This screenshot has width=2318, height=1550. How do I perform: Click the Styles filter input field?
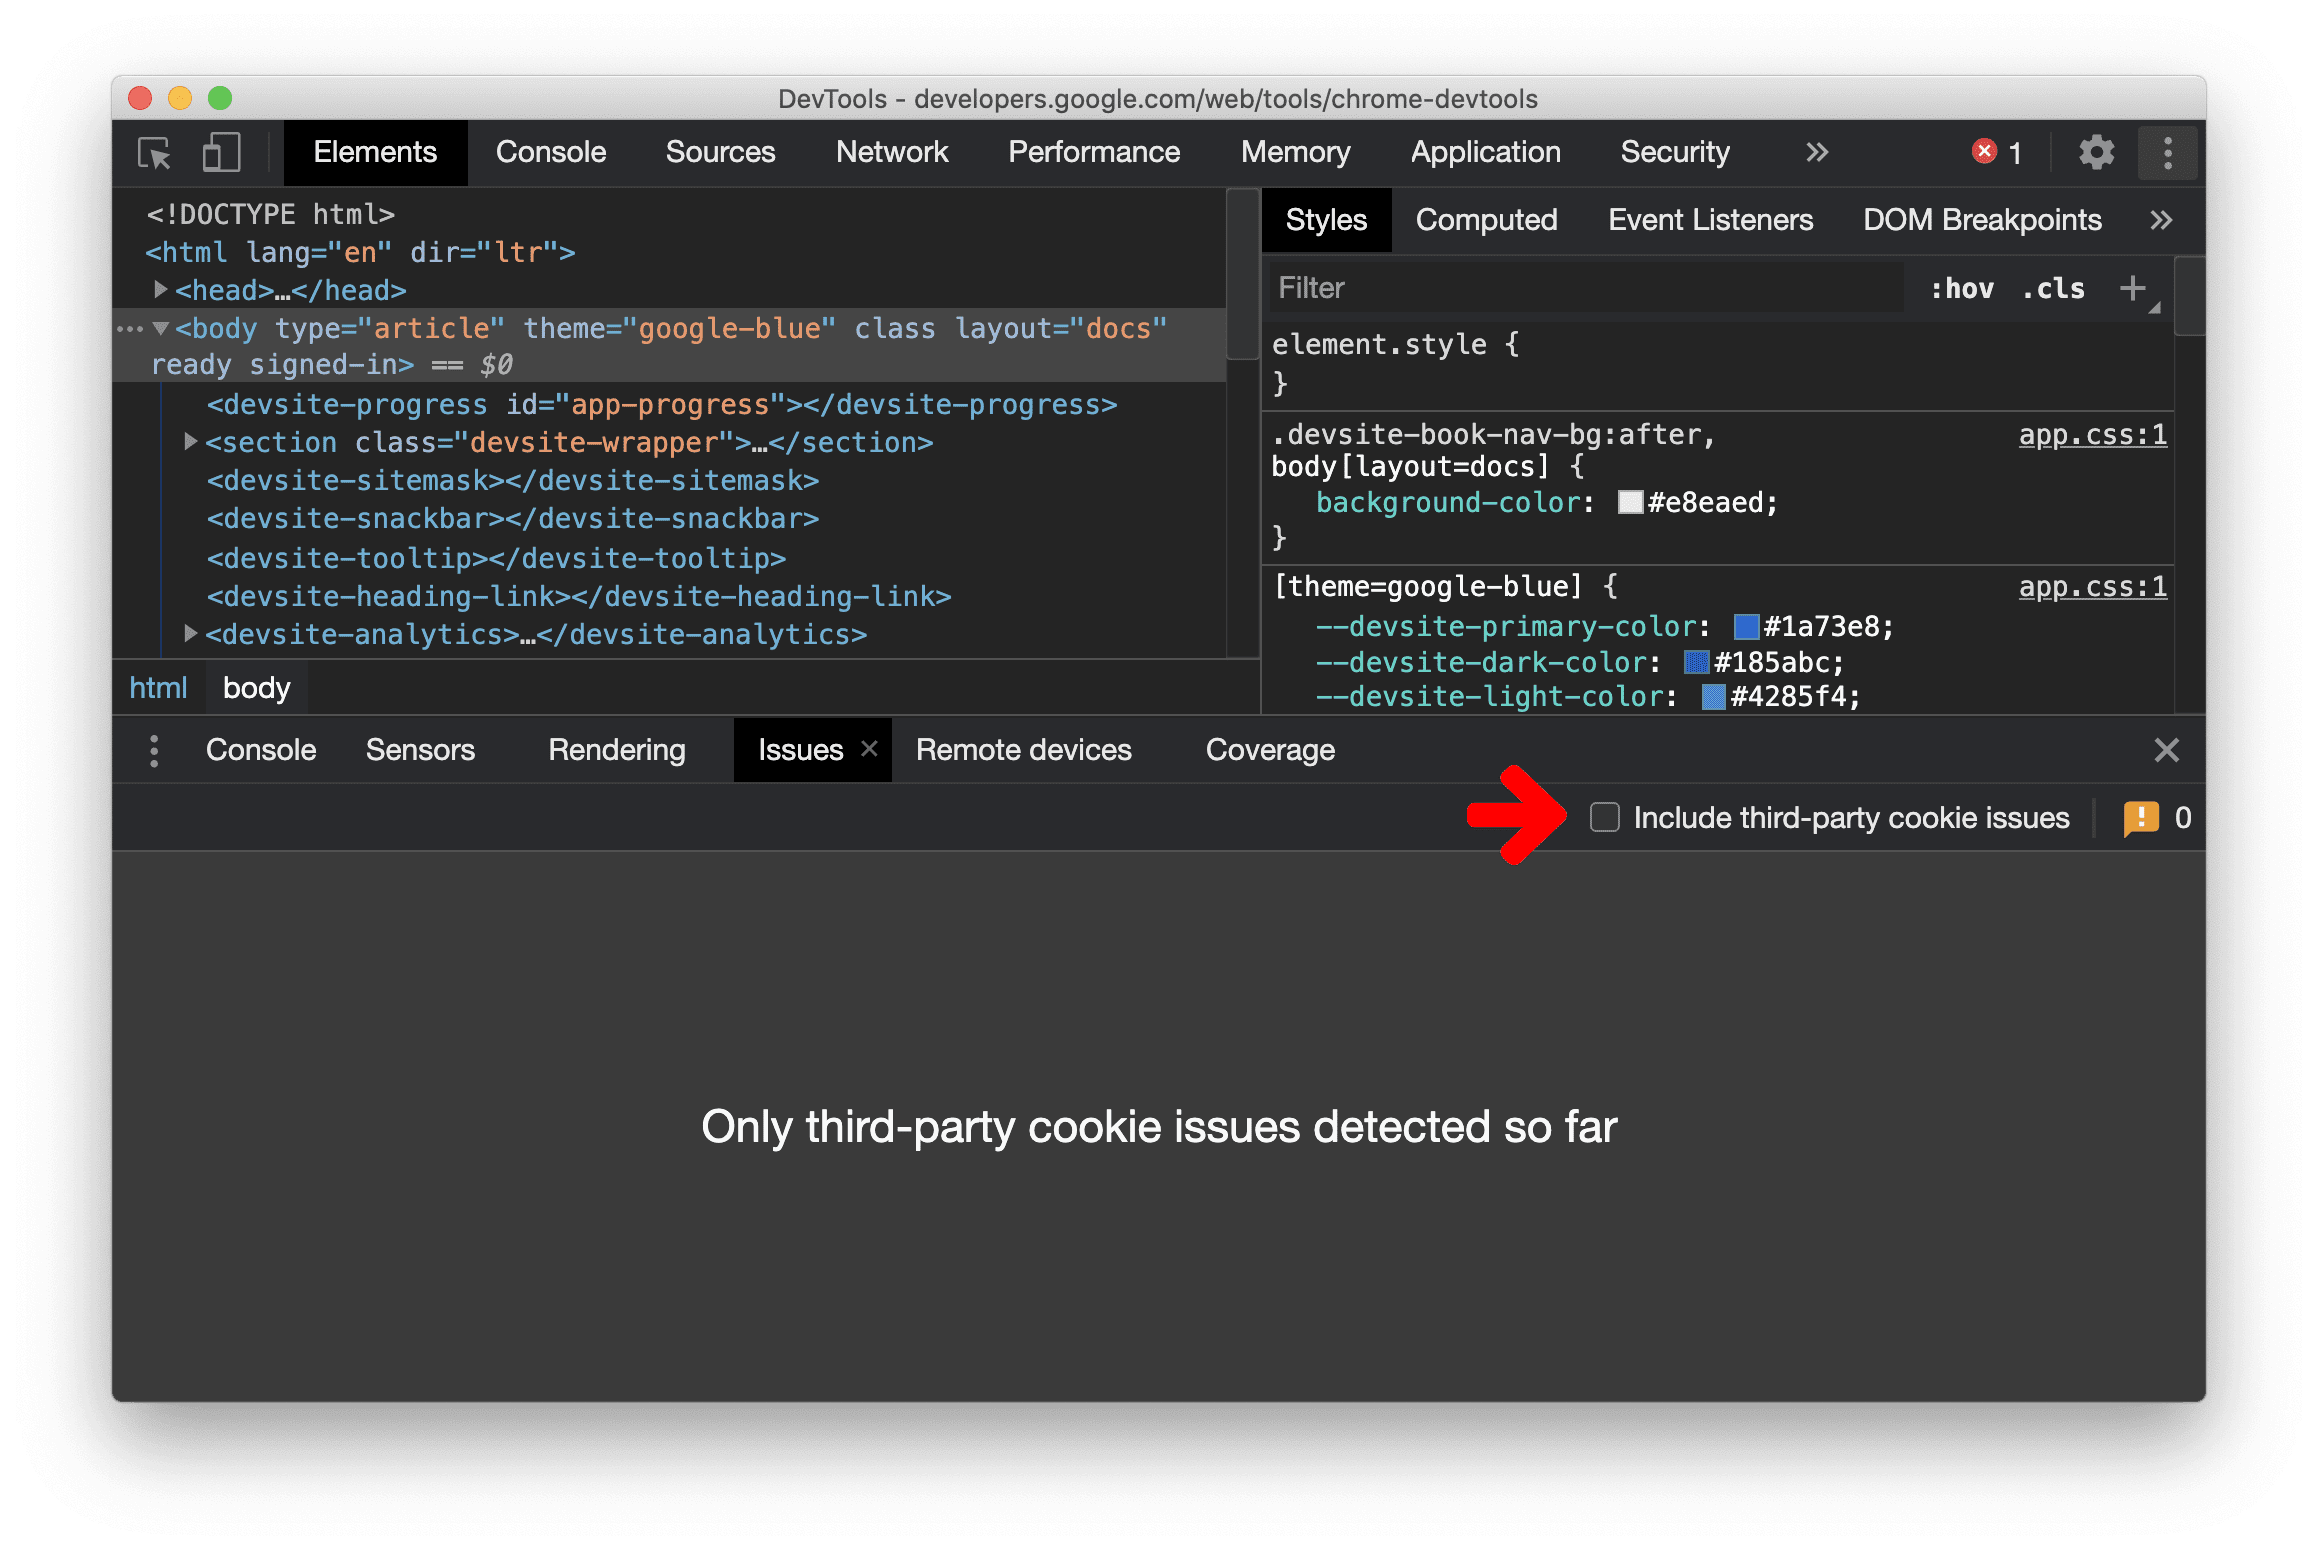pyautogui.click(x=1557, y=285)
